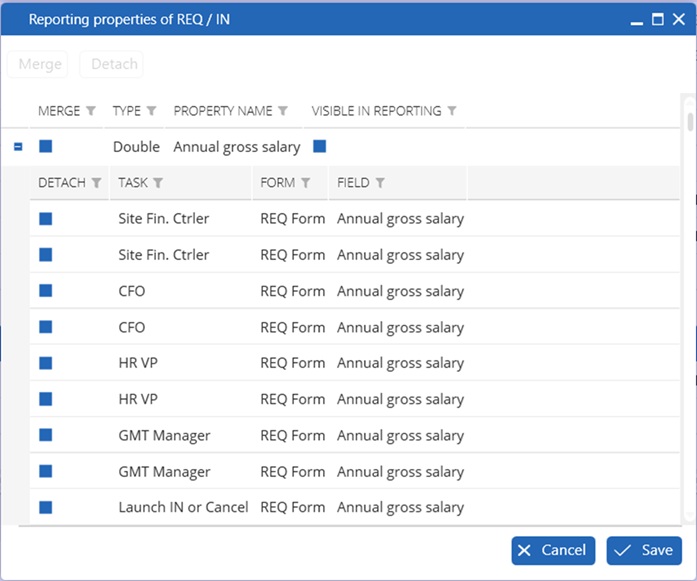The width and height of the screenshot is (697, 581).
Task: Toggle Visible in Reporting checkbox for Annual gross salary
Action: (x=320, y=146)
